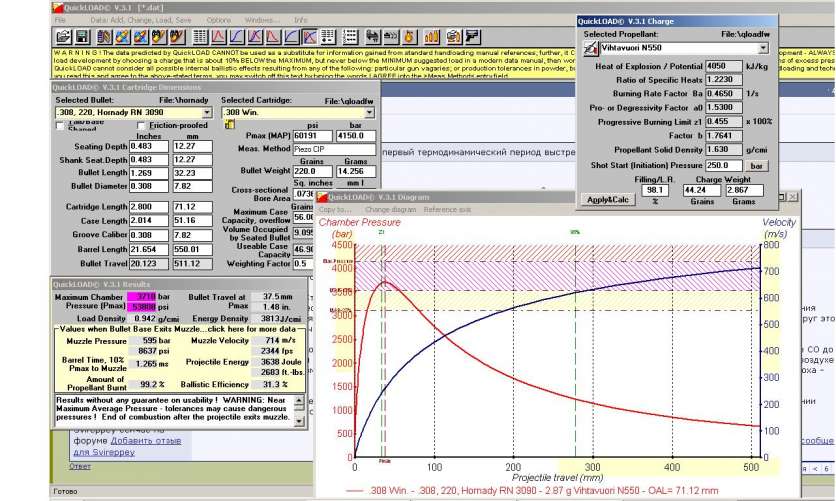The image size is (836, 501).
Task: Click the save floppy disk toolbar icon
Action: (81, 37)
